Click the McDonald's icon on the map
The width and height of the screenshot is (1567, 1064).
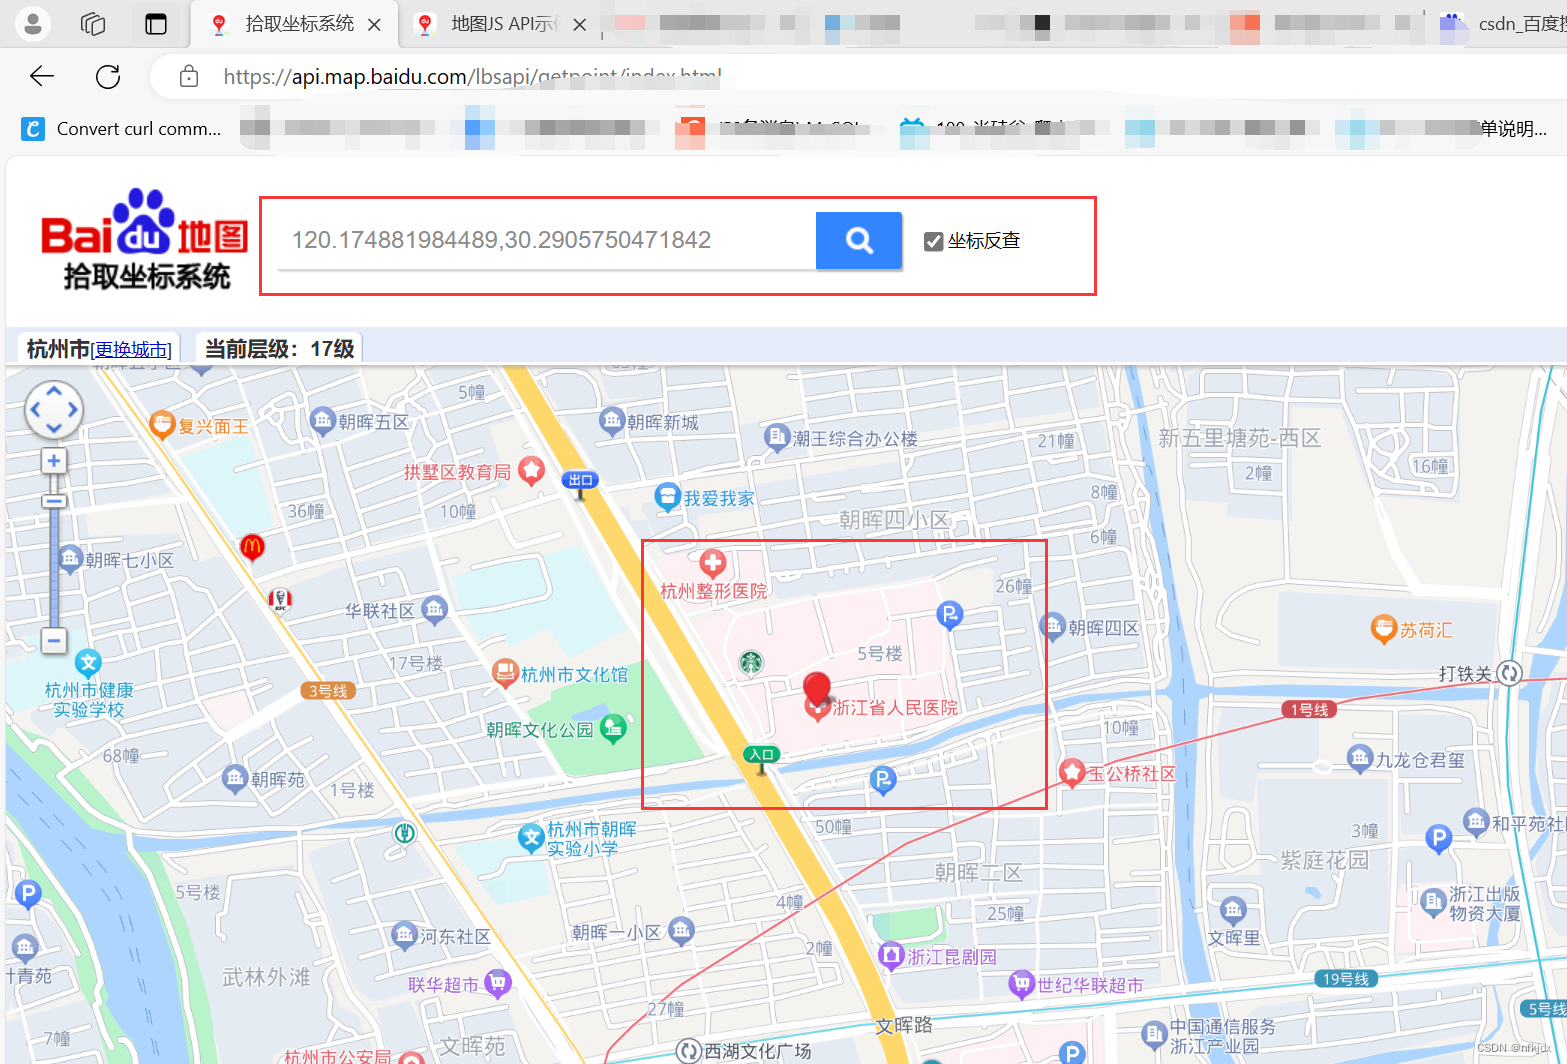click(x=252, y=547)
